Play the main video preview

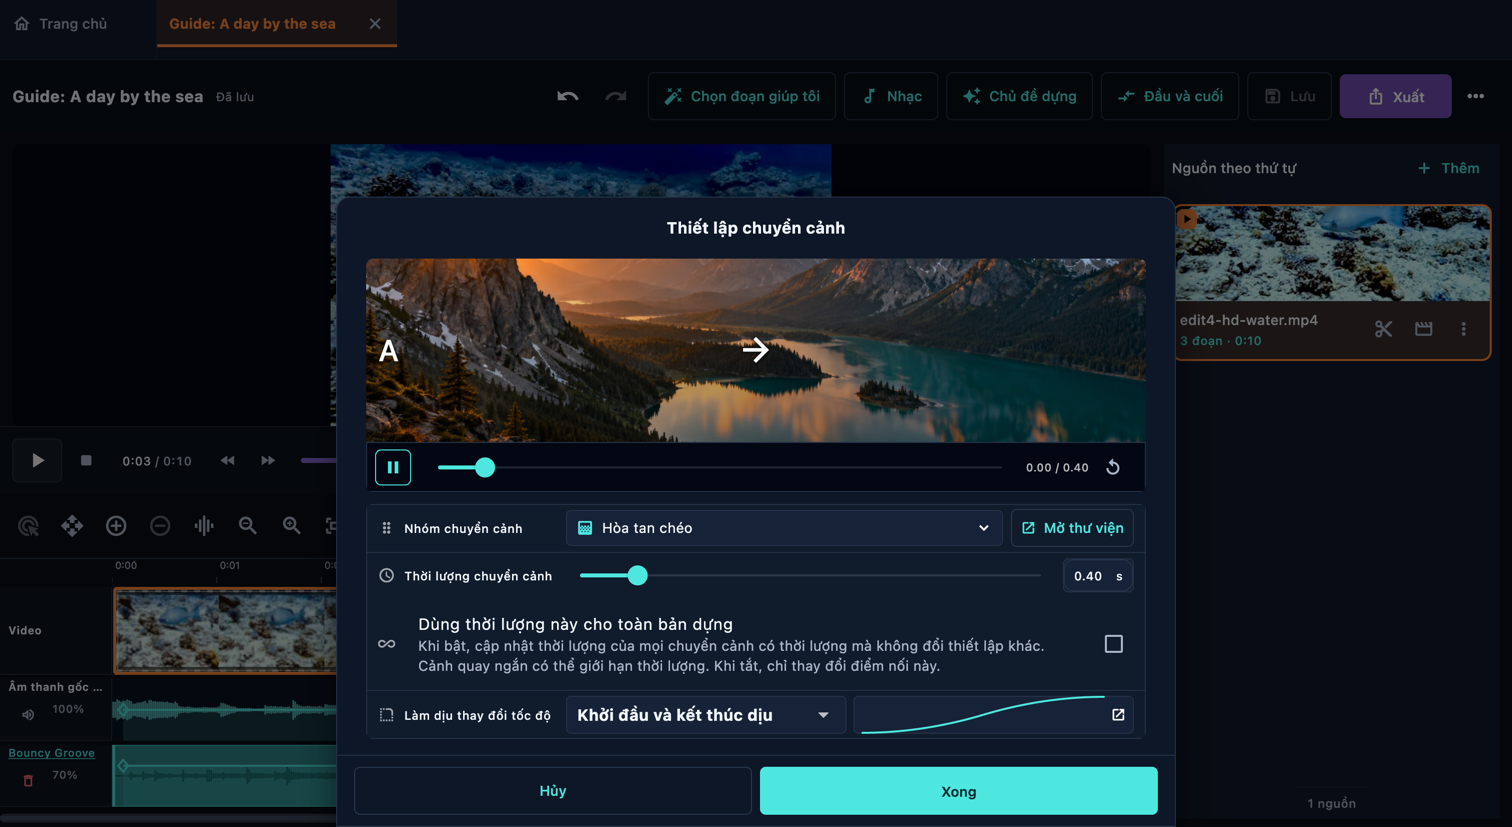tap(37, 461)
